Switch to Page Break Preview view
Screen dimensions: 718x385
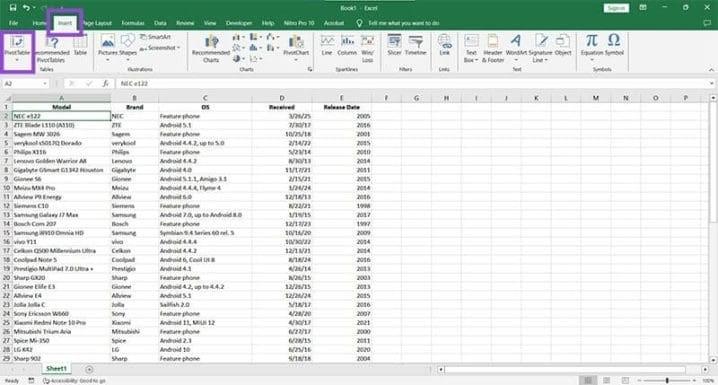point(625,380)
